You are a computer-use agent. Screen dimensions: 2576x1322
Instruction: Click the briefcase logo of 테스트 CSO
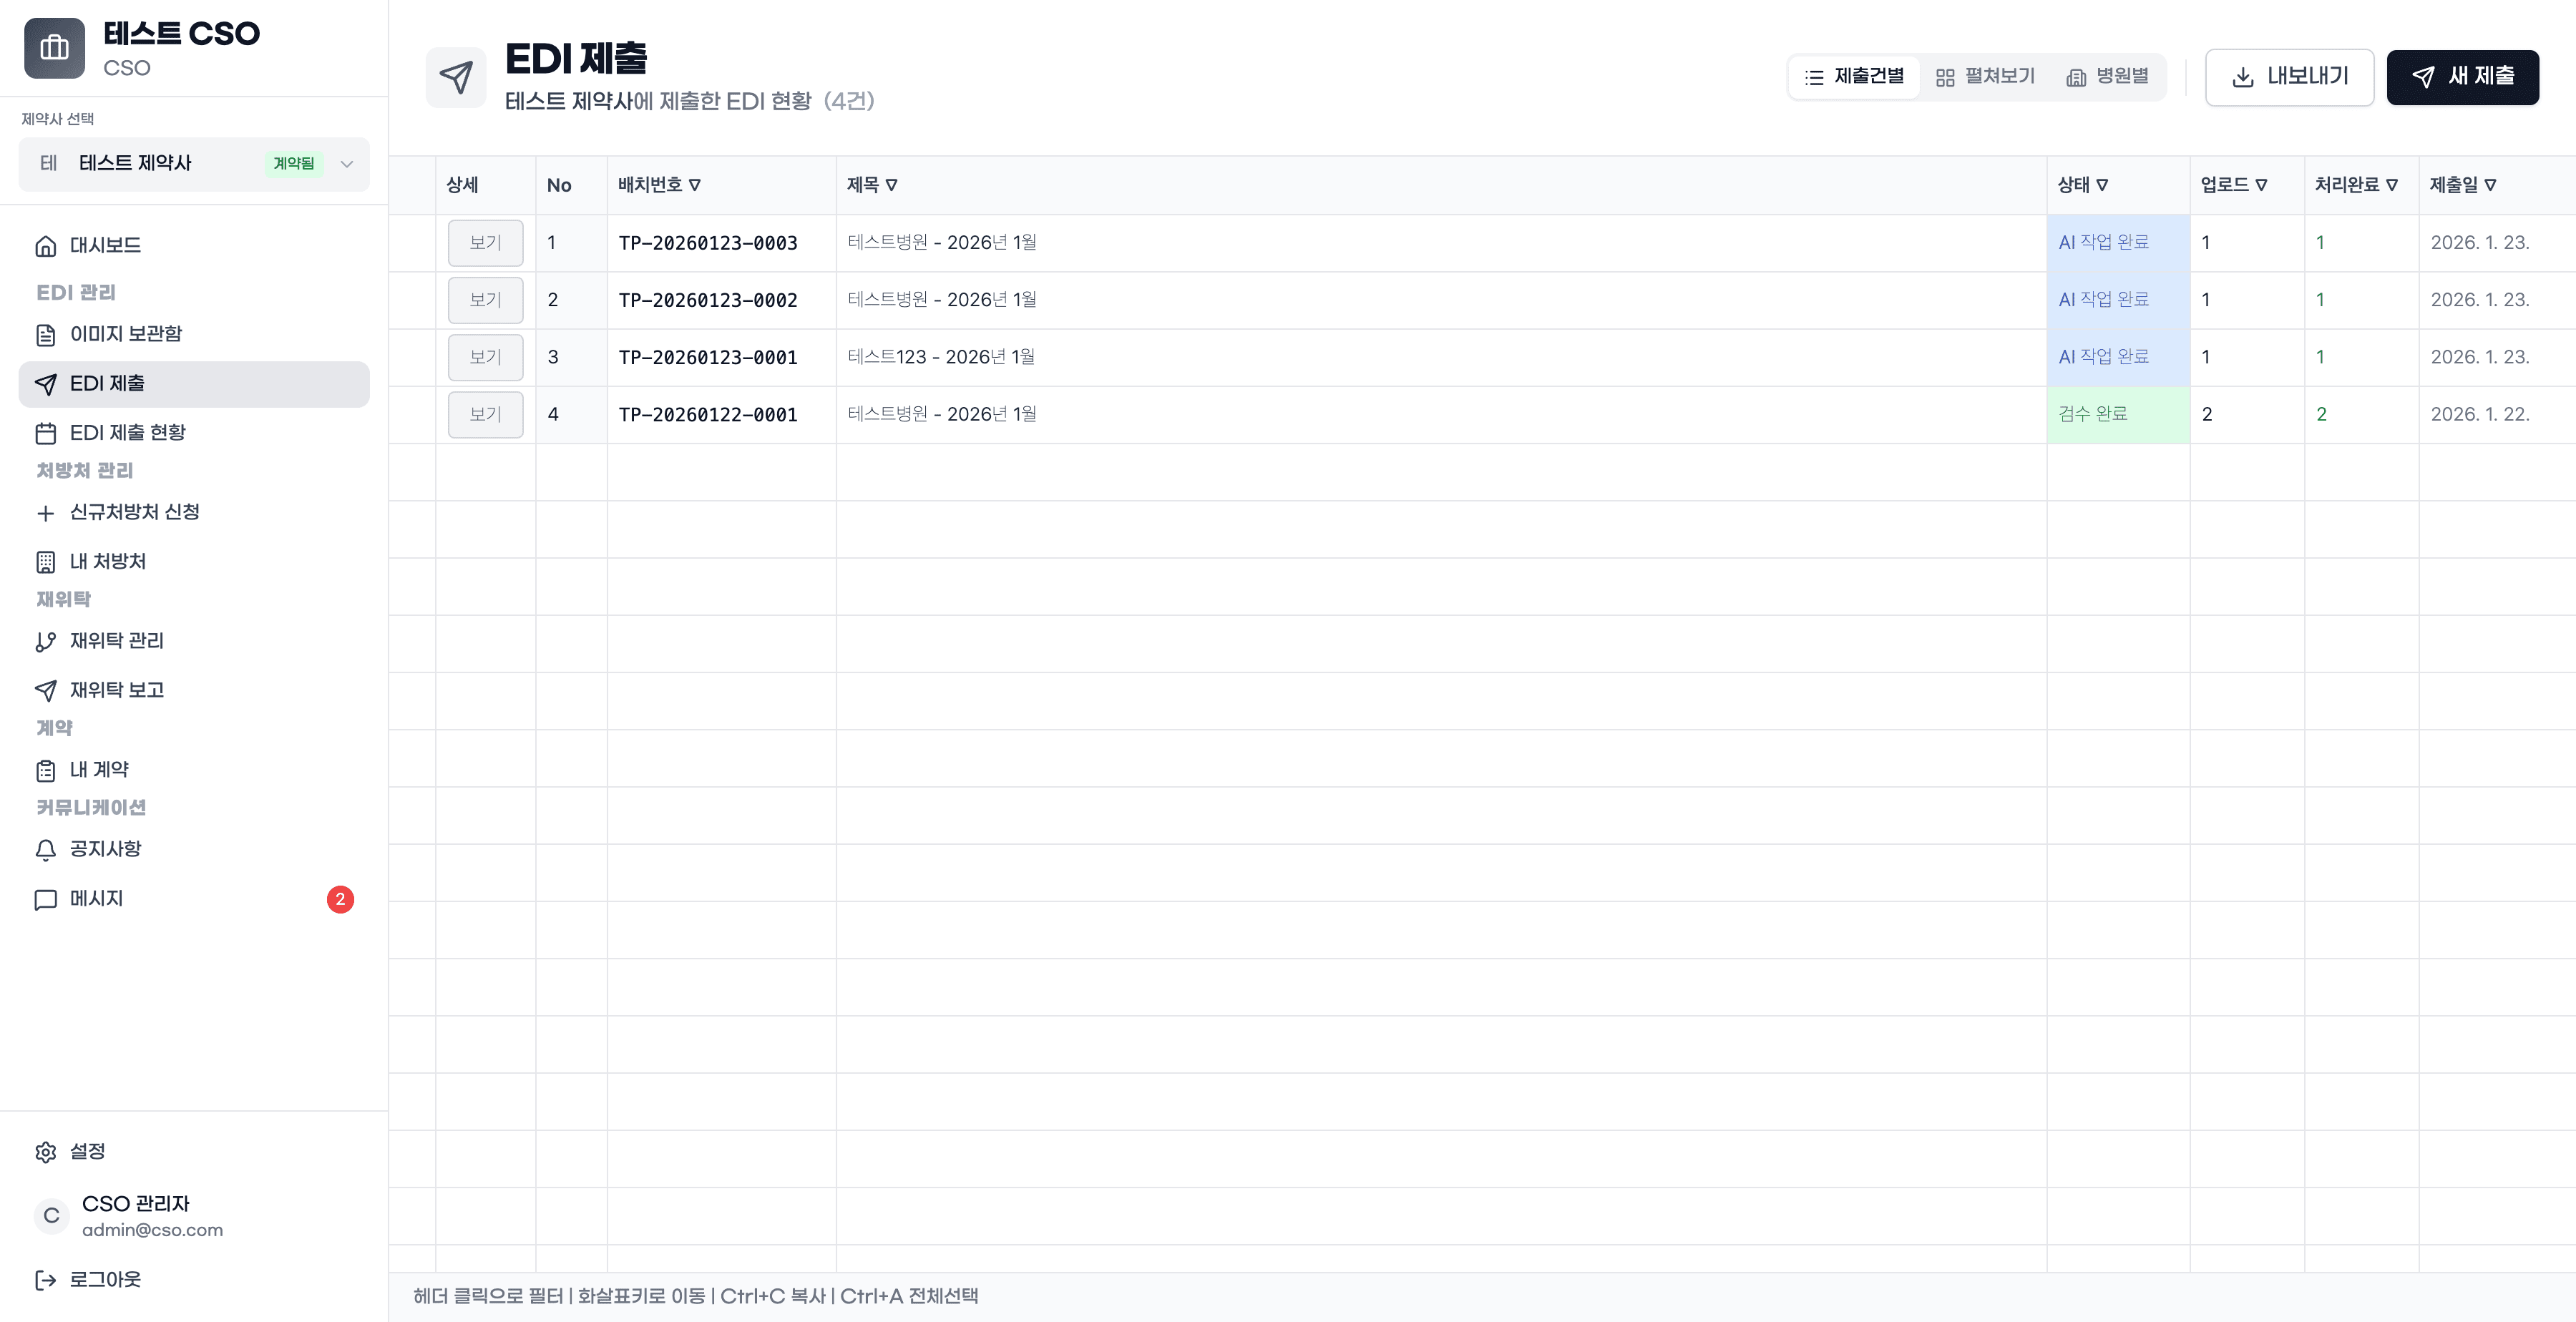pyautogui.click(x=54, y=48)
